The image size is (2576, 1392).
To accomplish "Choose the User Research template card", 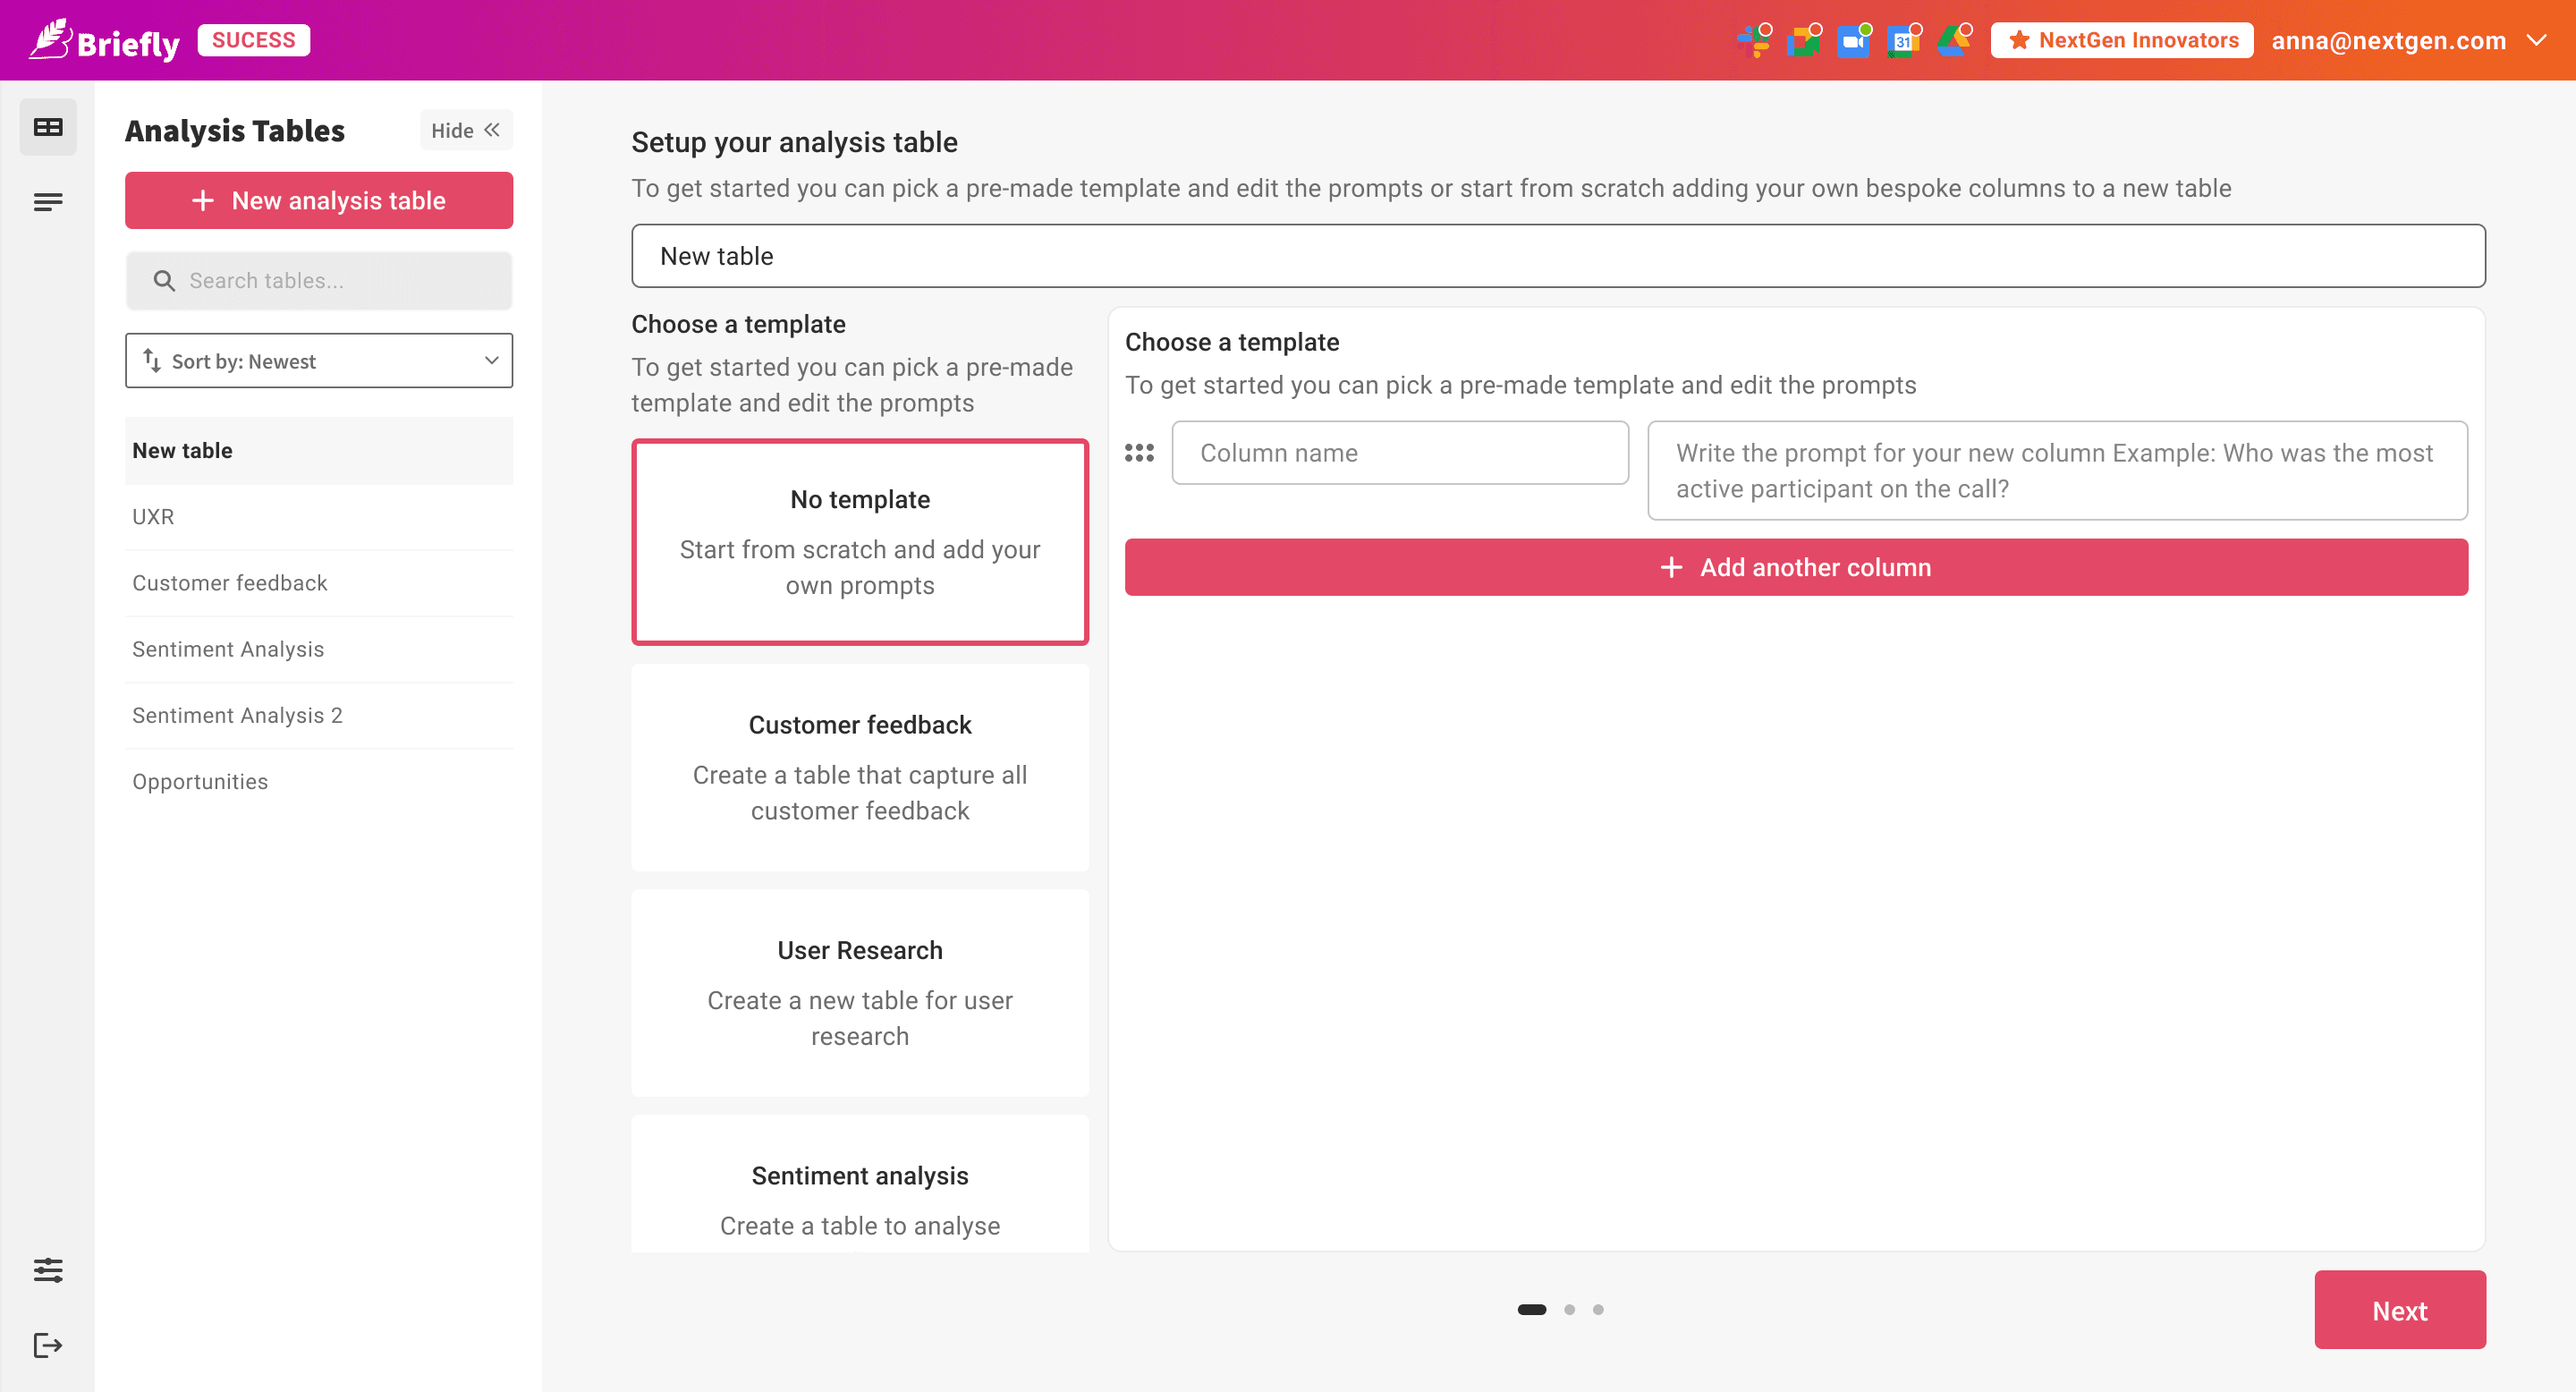I will pos(860,992).
